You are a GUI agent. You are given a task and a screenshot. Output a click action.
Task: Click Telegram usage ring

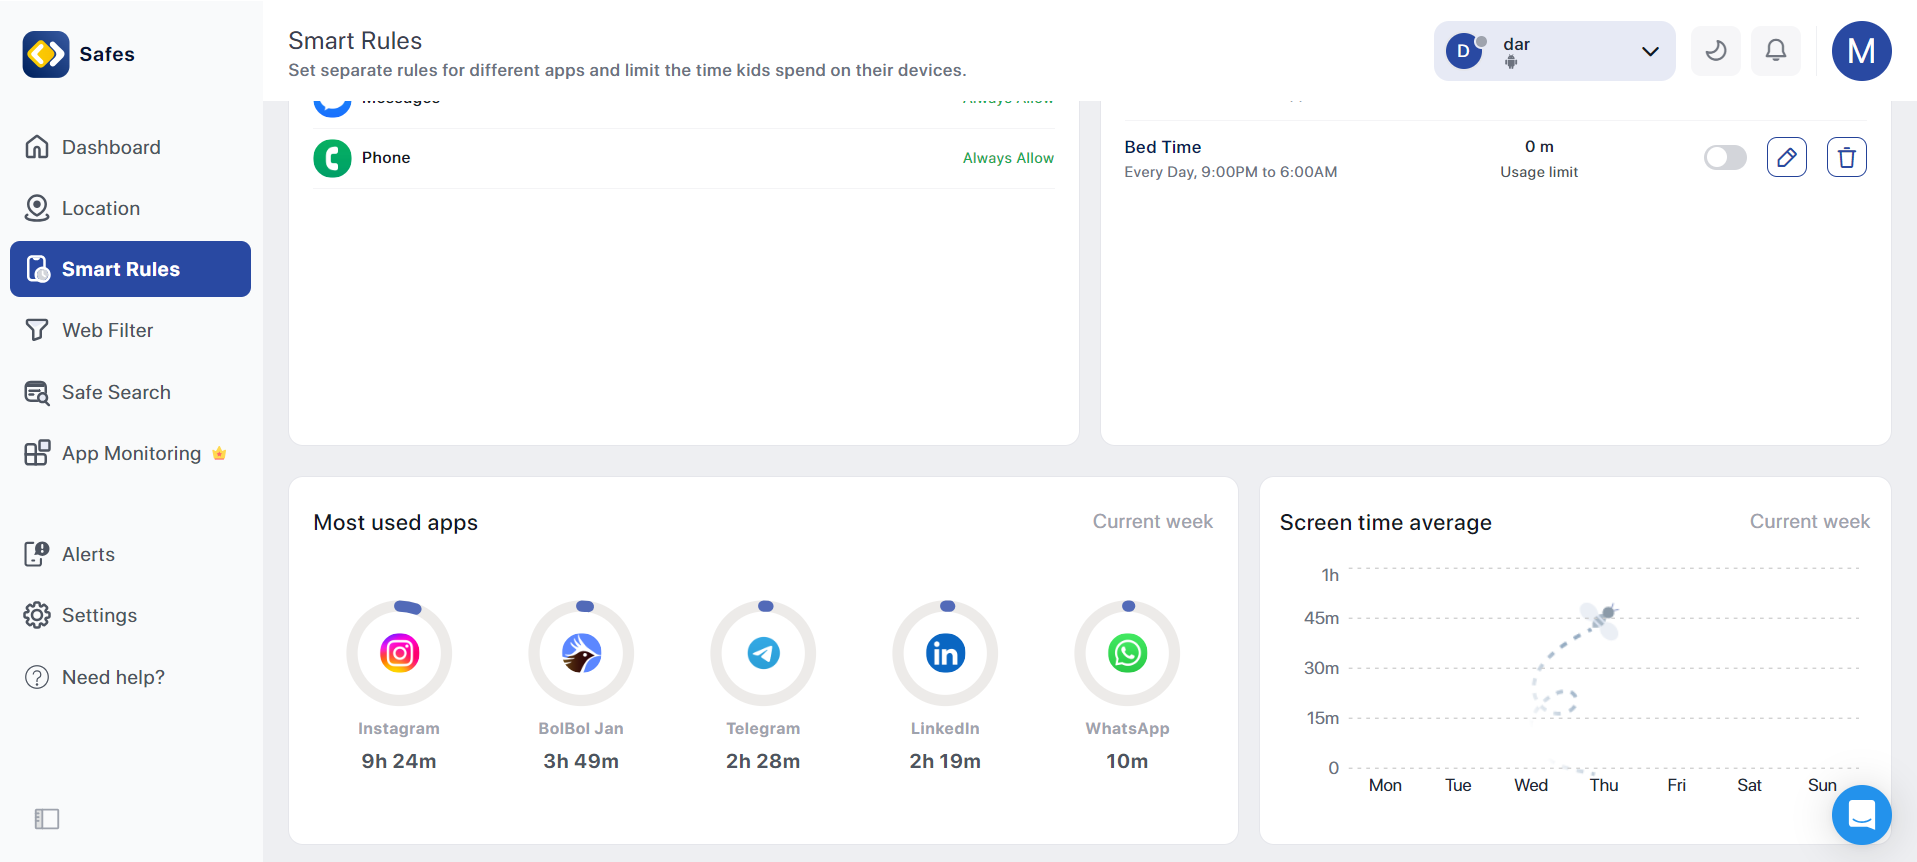[x=763, y=653]
